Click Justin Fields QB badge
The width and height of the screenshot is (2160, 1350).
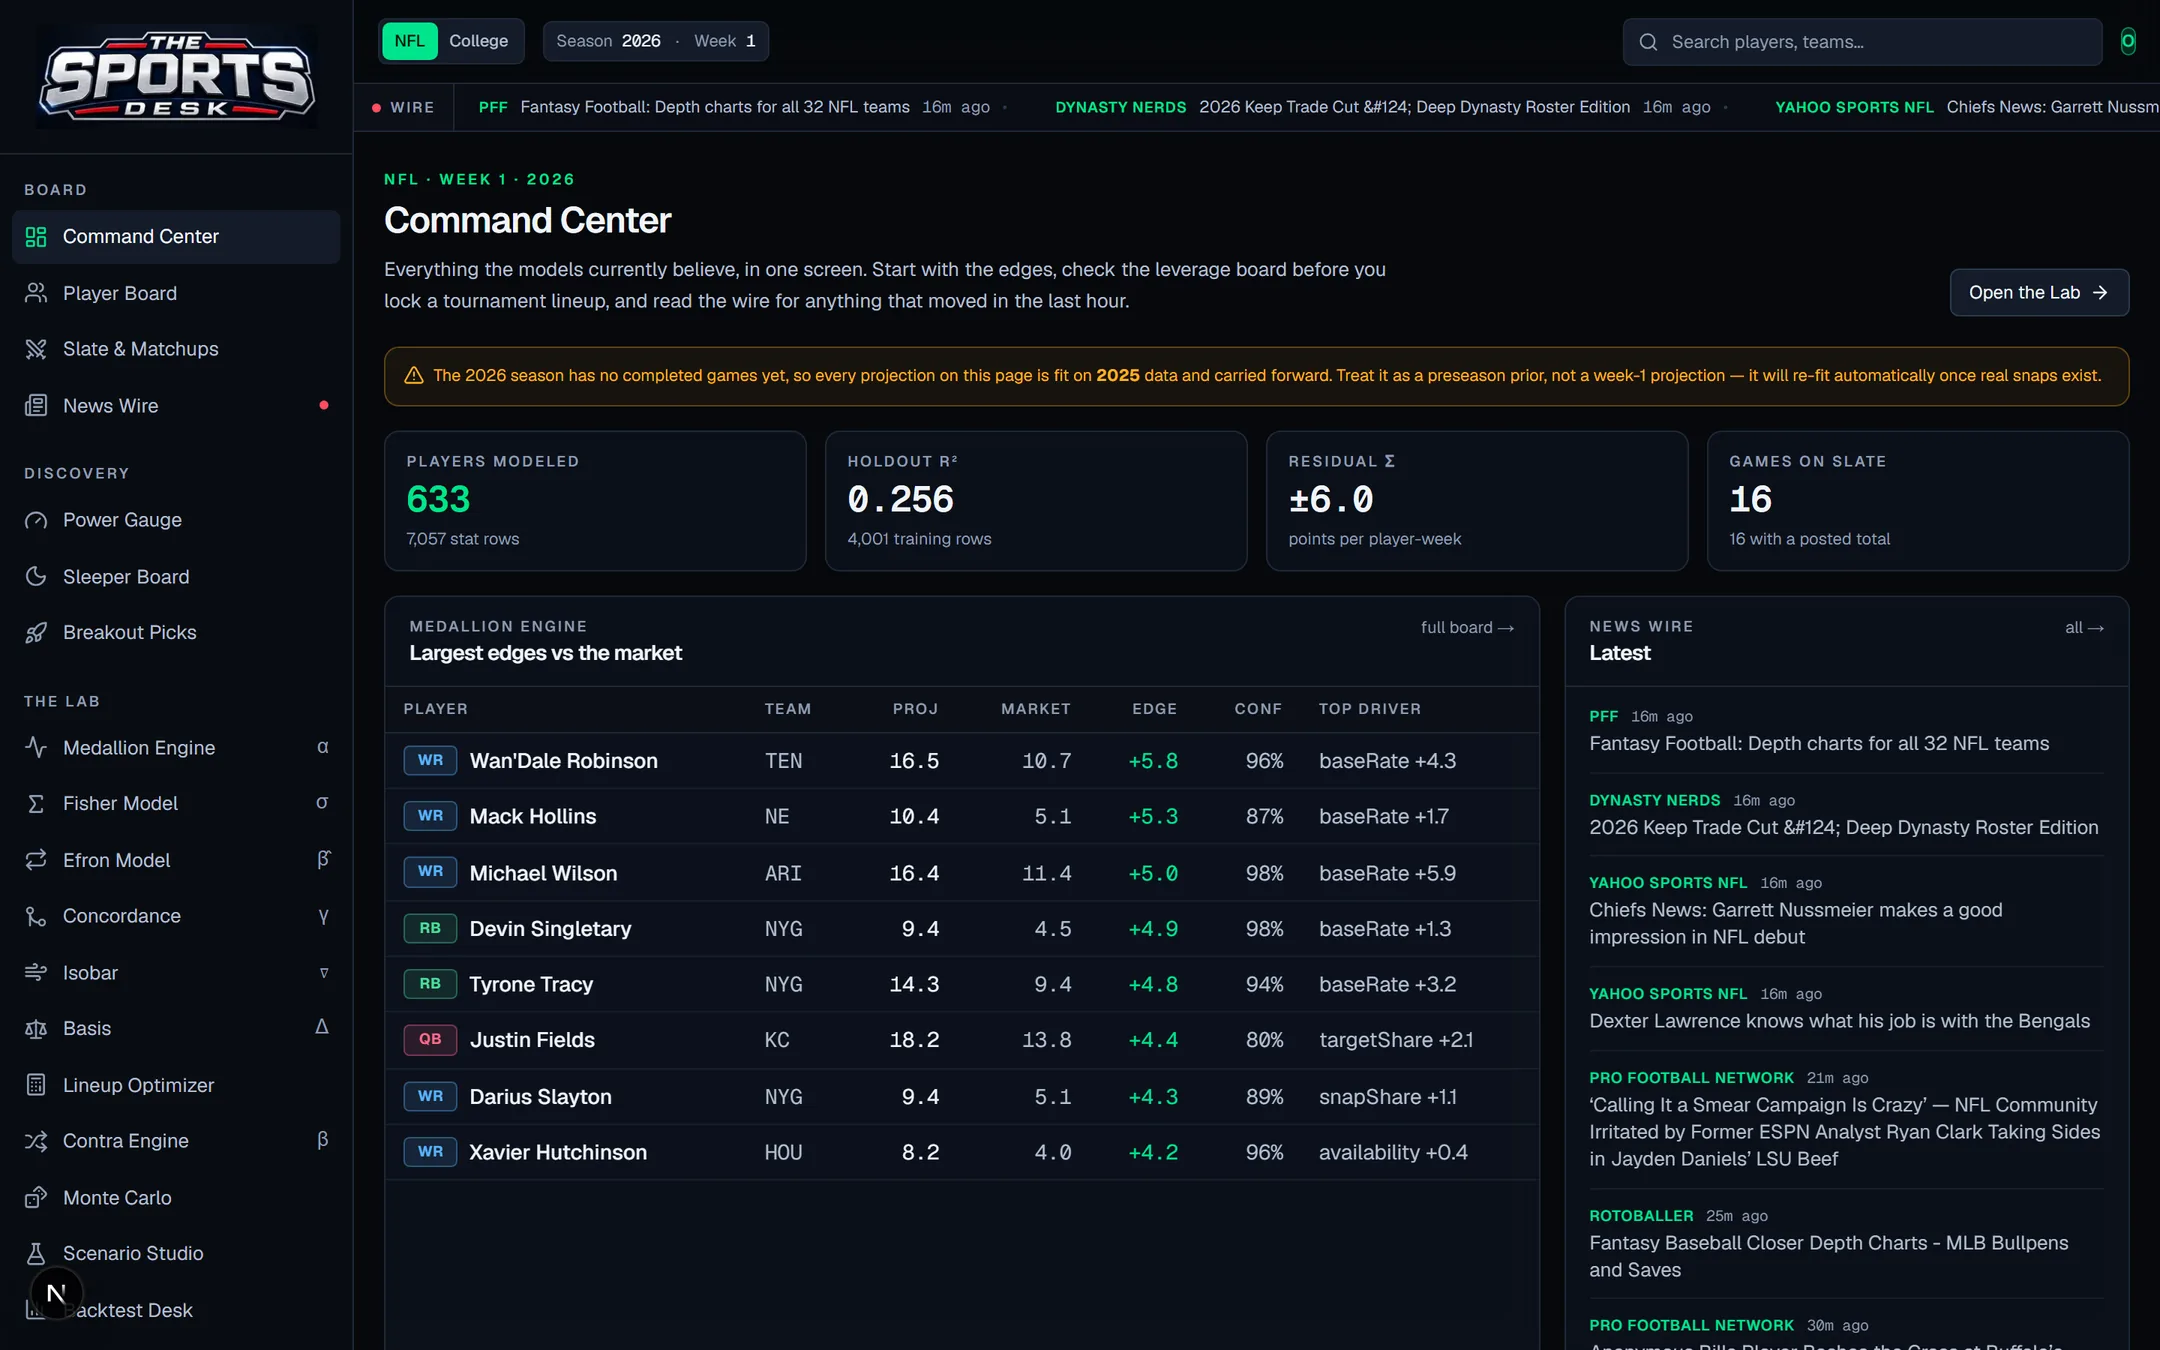tap(430, 1040)
